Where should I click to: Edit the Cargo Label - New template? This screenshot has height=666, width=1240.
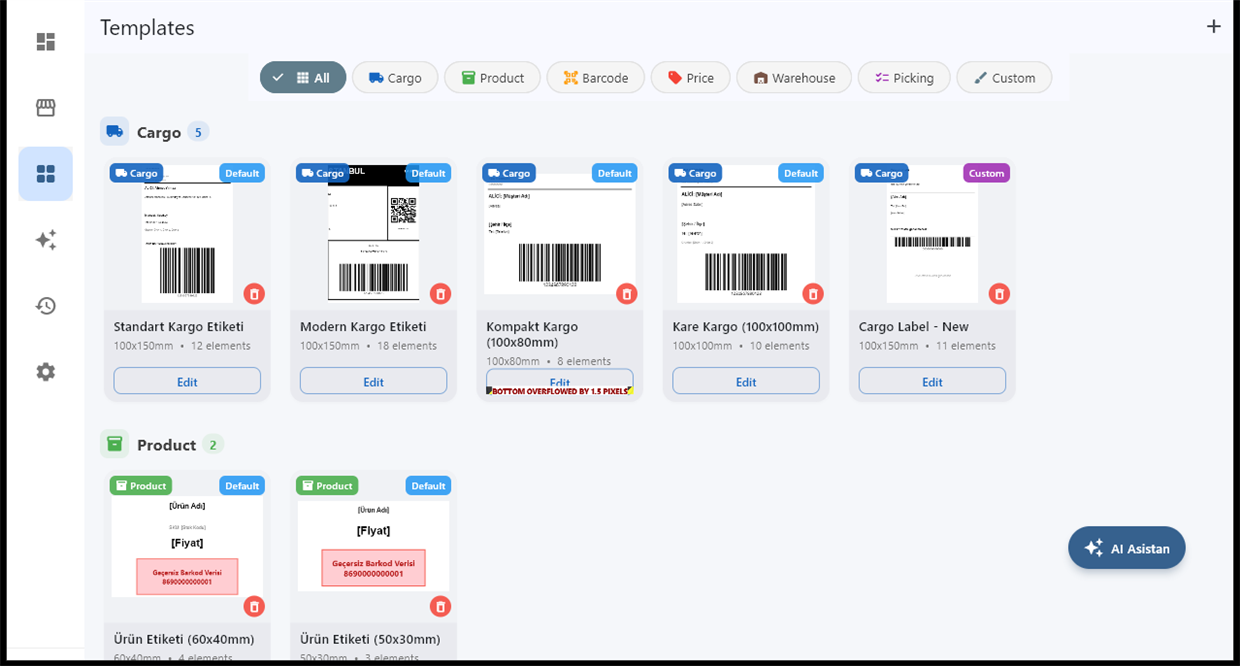point(932,381)
